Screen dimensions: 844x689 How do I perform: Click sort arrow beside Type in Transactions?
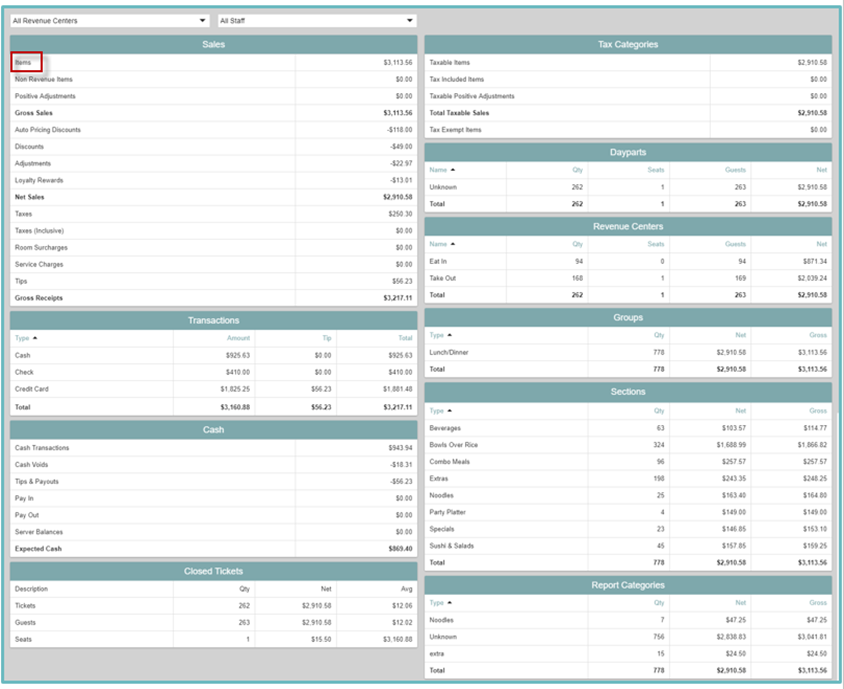point(36,338)
